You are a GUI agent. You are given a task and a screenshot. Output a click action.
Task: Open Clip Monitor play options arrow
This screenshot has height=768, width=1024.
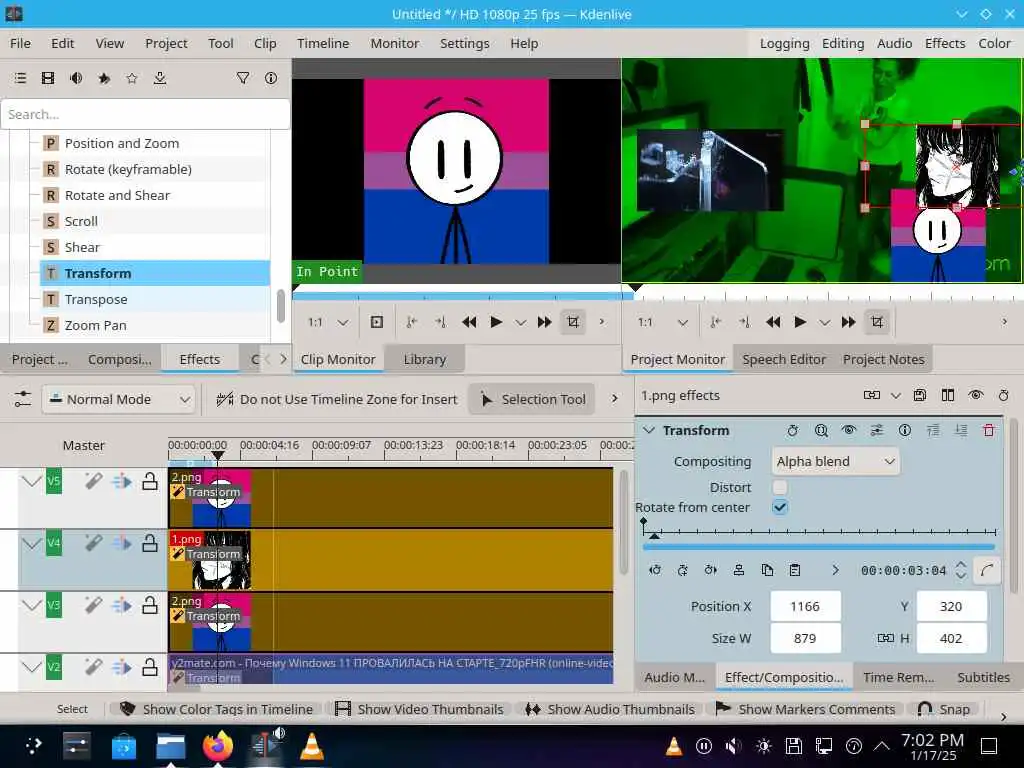tap(520, 322)
